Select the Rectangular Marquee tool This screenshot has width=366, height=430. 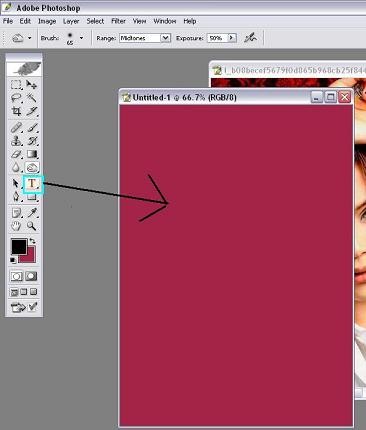(x=16, y=85)
